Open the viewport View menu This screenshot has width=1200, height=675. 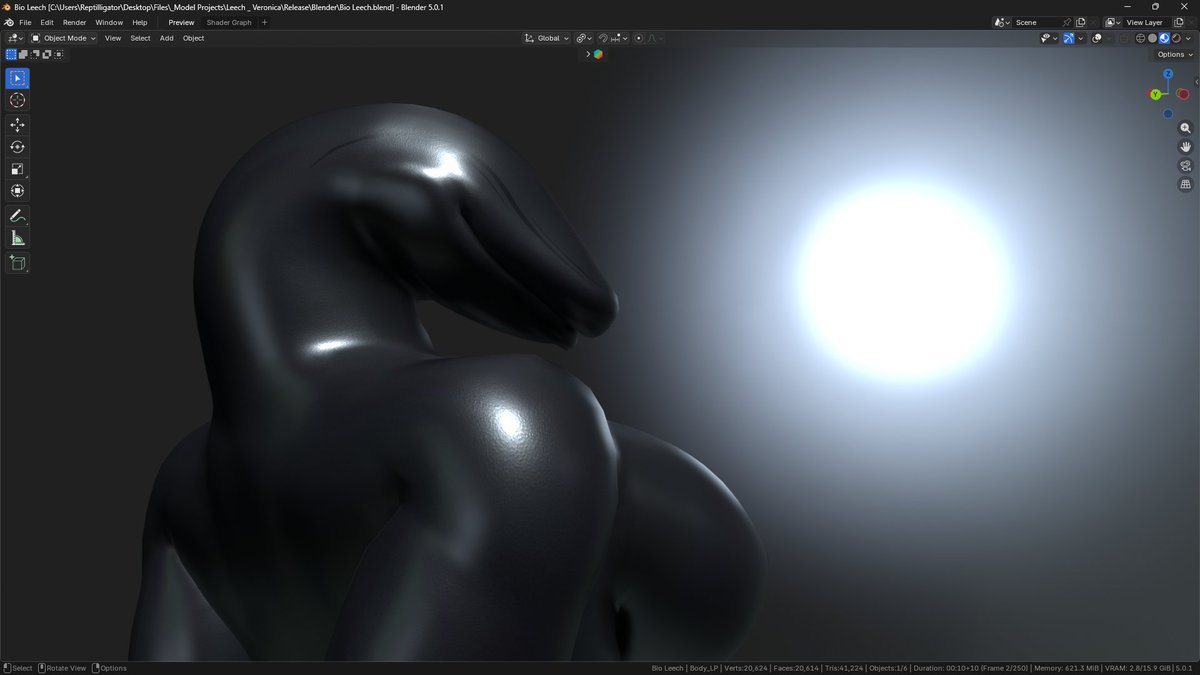click(x=113, y=38)
